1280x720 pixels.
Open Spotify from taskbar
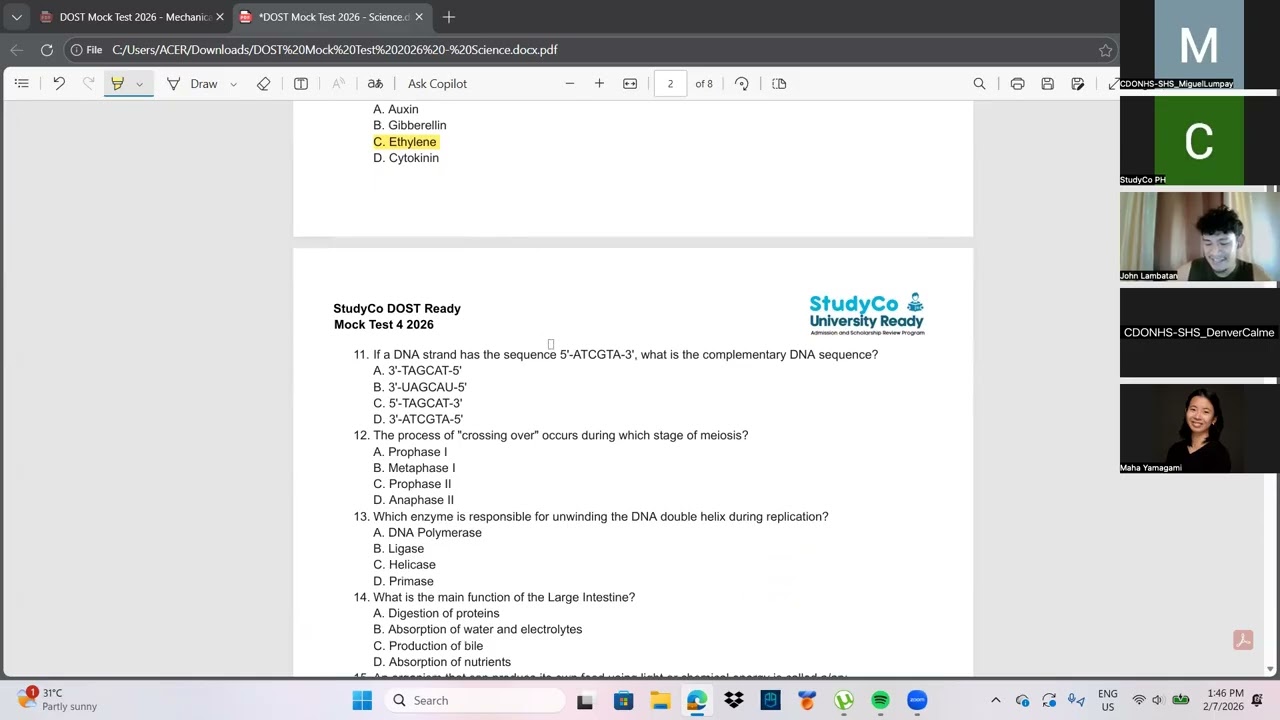pos(880,701)
